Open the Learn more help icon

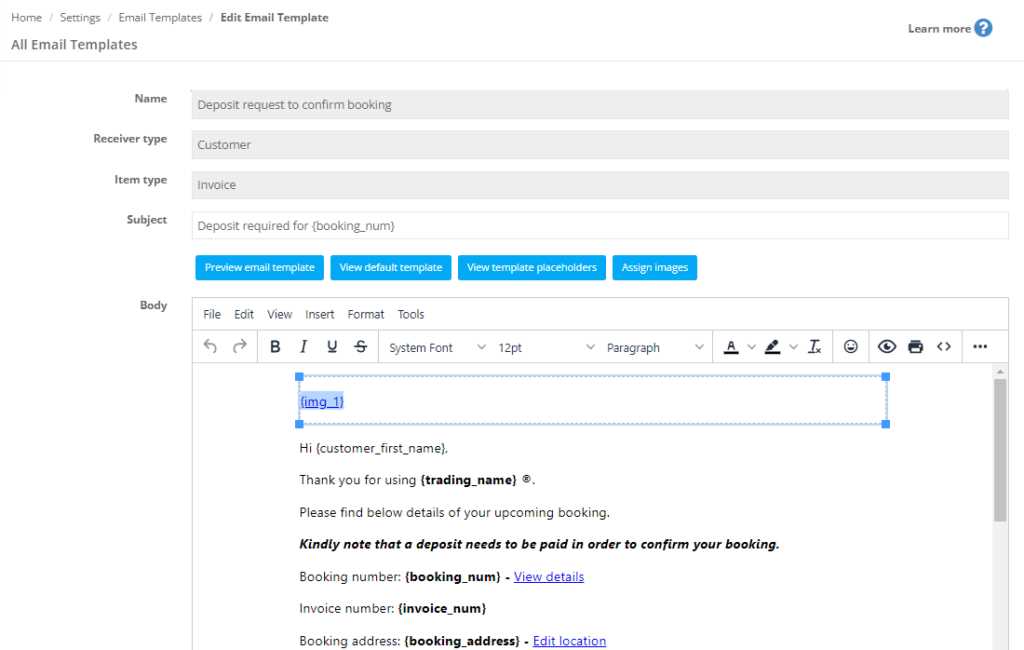983,28
